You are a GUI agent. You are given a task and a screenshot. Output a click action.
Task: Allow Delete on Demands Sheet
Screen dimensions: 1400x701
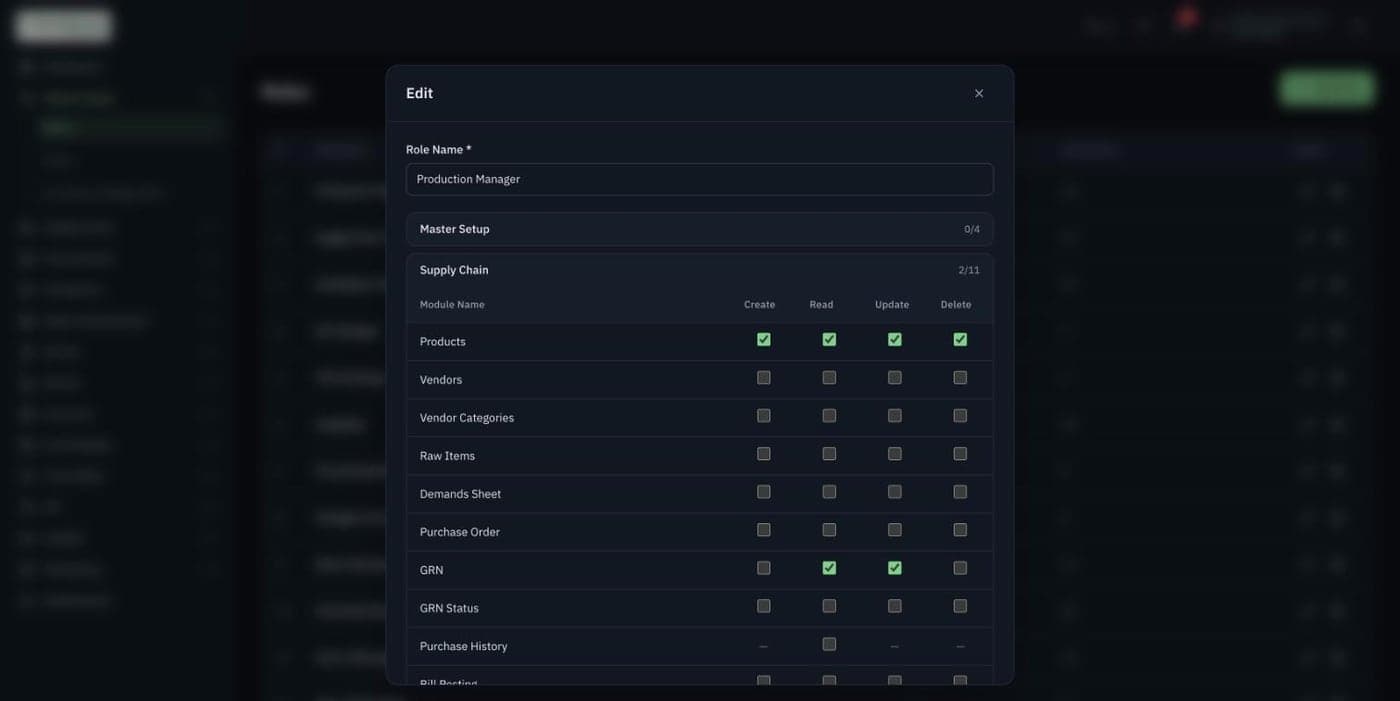click(960, 492)
